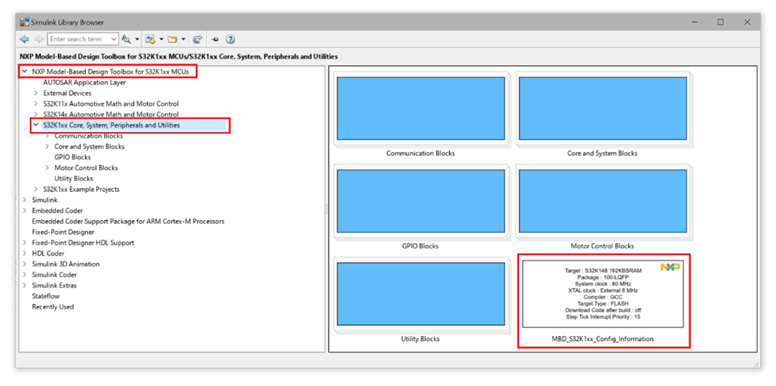Expand S32K11x Automotive Math and Motor Control
Viewport: 776px width, 386px height.
coord(36,104)
